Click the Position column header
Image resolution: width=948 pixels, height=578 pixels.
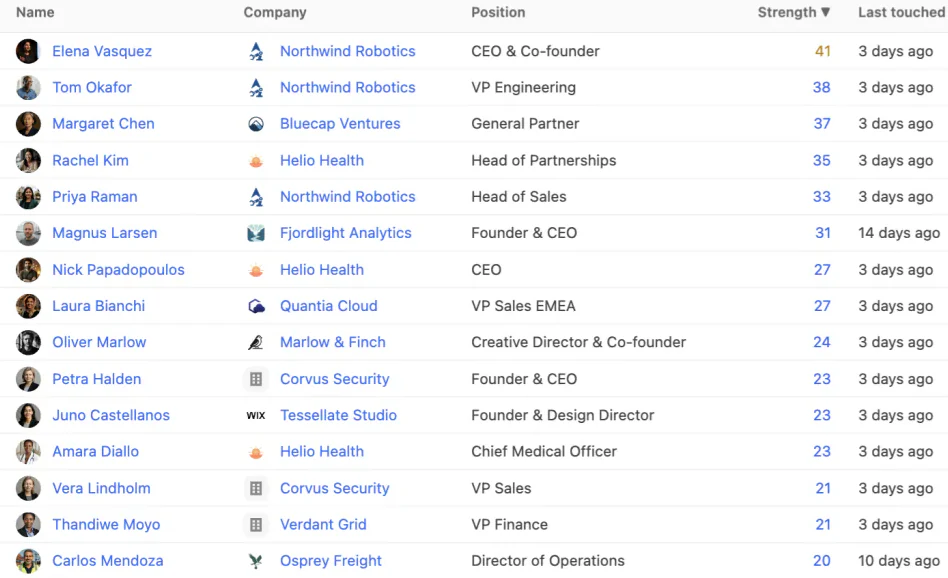click(498, 12)
